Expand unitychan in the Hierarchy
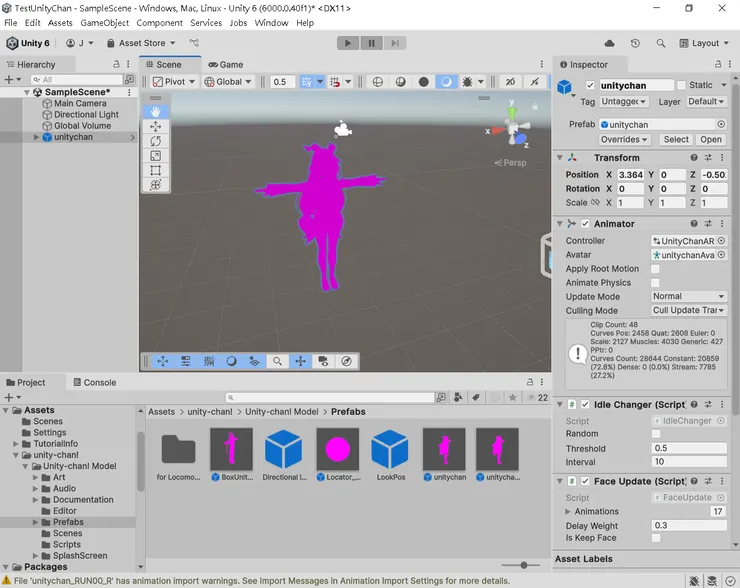This screenshot has height=588, width=740. (36, 137)
